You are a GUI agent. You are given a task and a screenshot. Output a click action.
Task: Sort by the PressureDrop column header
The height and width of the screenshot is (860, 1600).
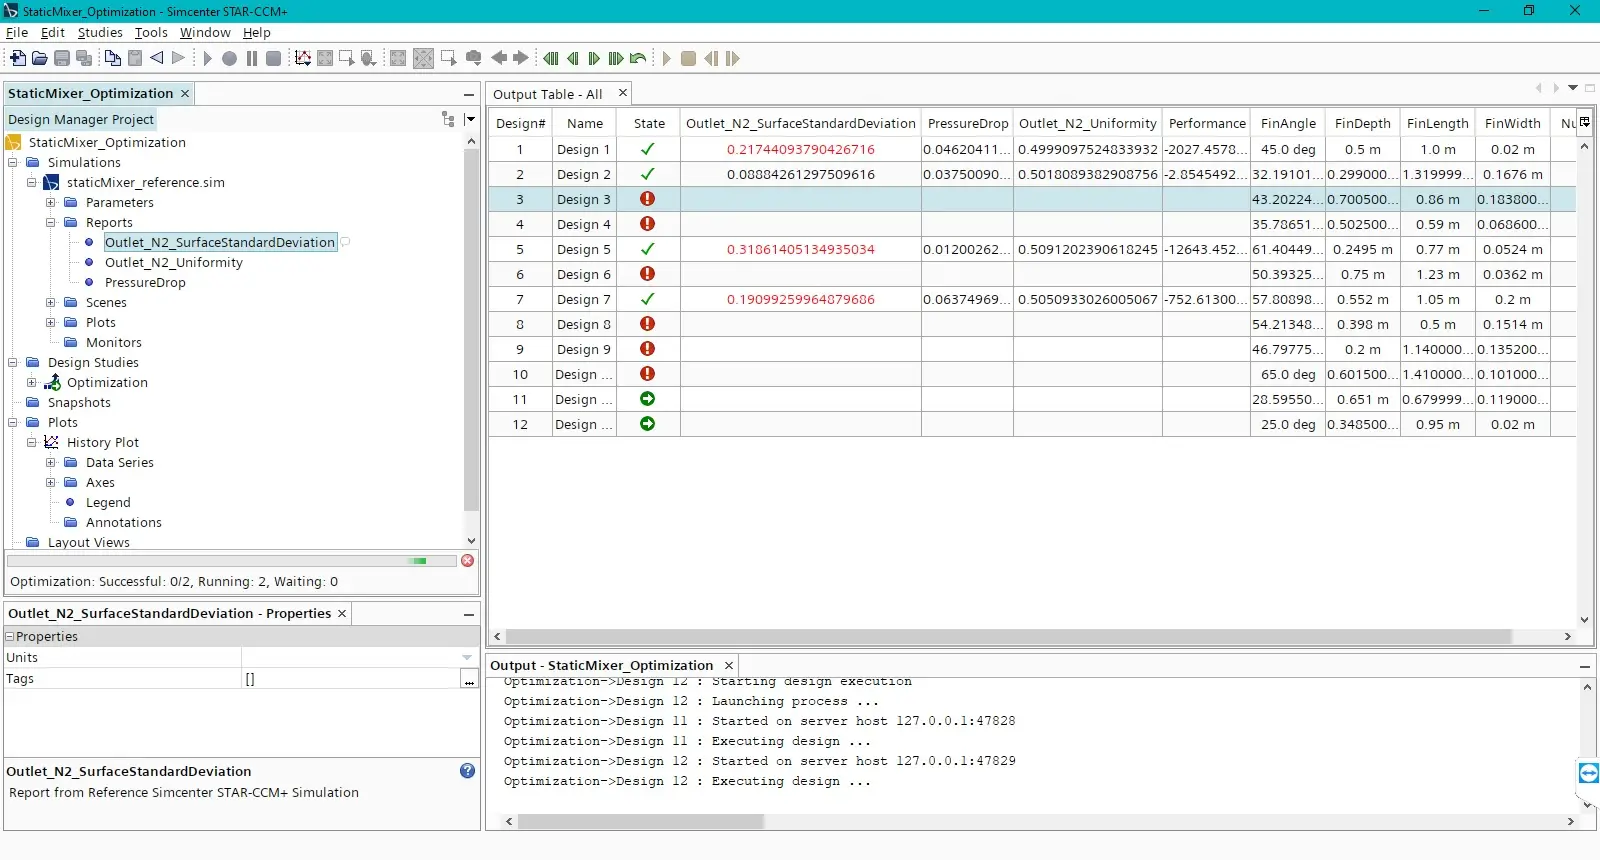(967, 123)
